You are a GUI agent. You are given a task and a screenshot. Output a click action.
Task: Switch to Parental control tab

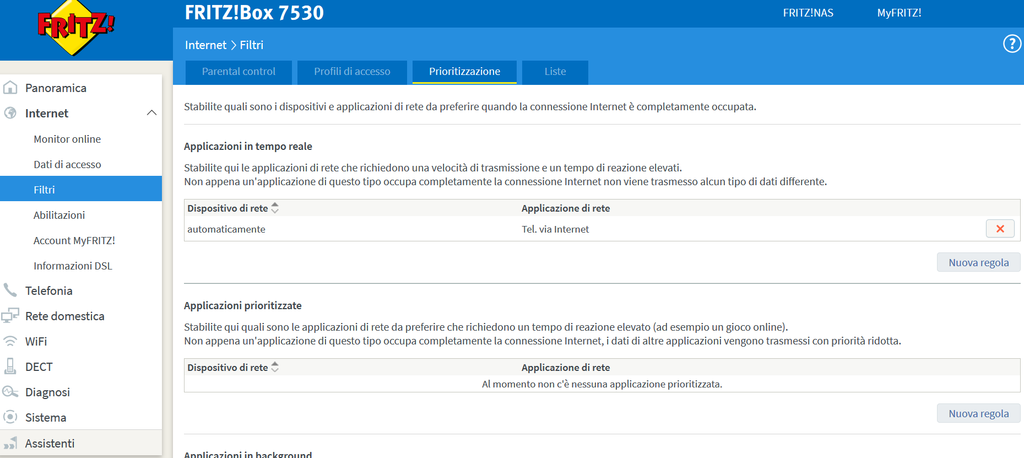click(x=238, y=72)
